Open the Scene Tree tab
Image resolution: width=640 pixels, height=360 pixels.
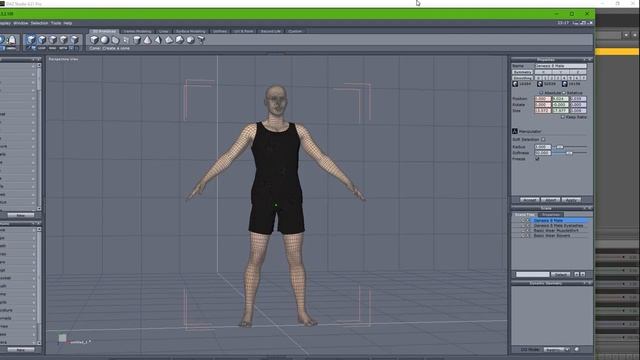(x=524, y=215)
